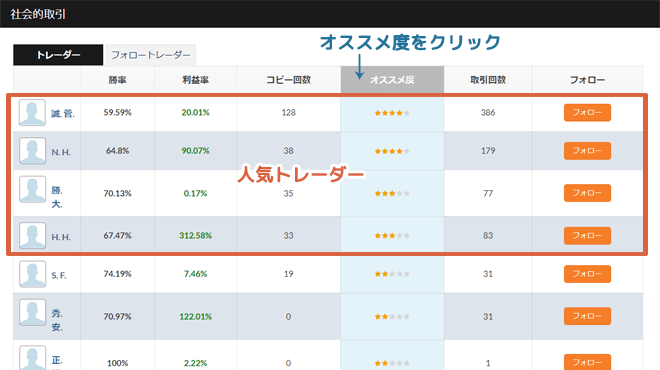The image size is (660, 370).
Task: Select win rate value 59.59%
Action: (117, 112)
